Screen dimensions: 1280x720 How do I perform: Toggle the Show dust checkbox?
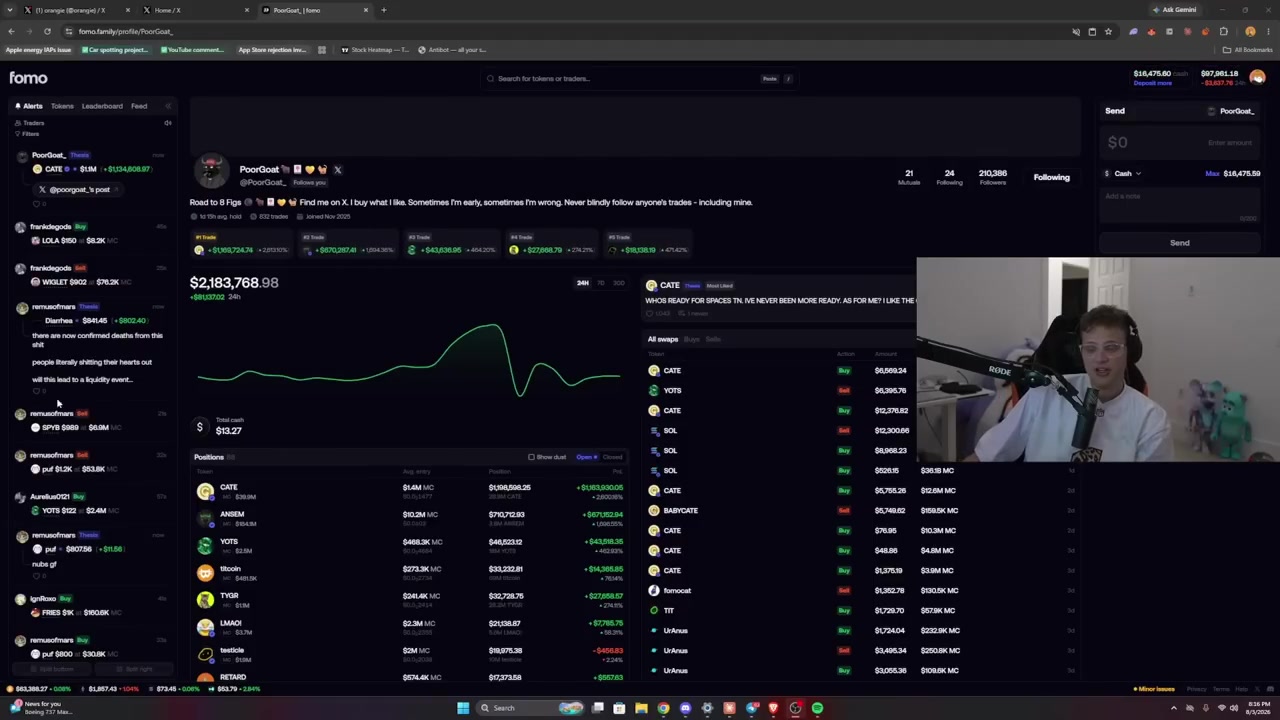tap(531, 457)
